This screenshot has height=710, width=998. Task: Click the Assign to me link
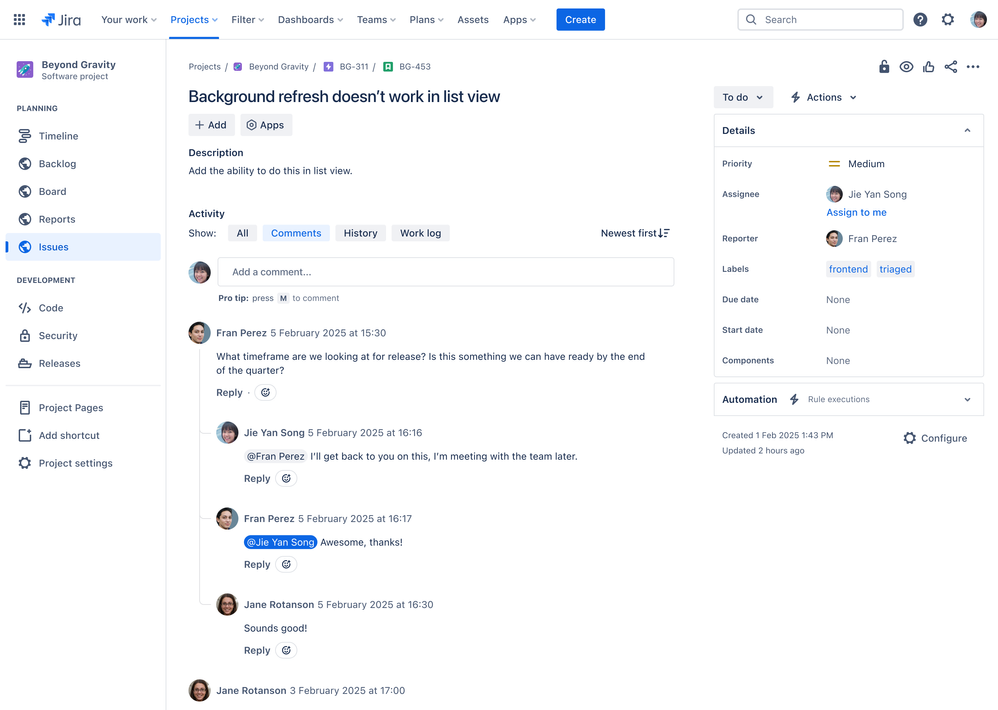pyautogui.click(x=856, y=212)
